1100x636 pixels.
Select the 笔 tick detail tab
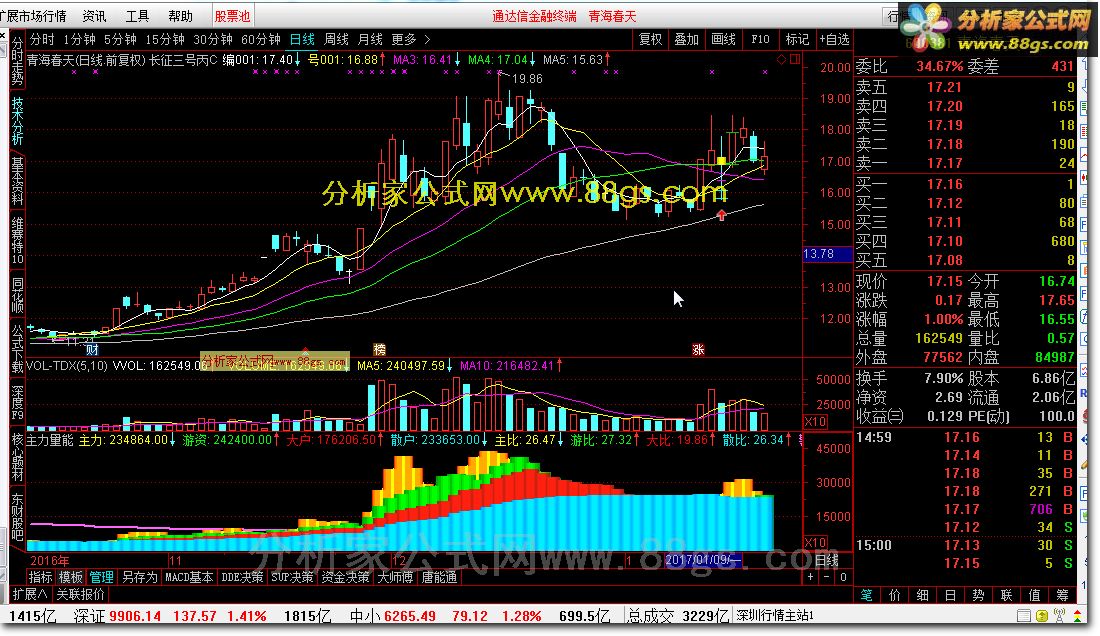(x=866, y=595)
